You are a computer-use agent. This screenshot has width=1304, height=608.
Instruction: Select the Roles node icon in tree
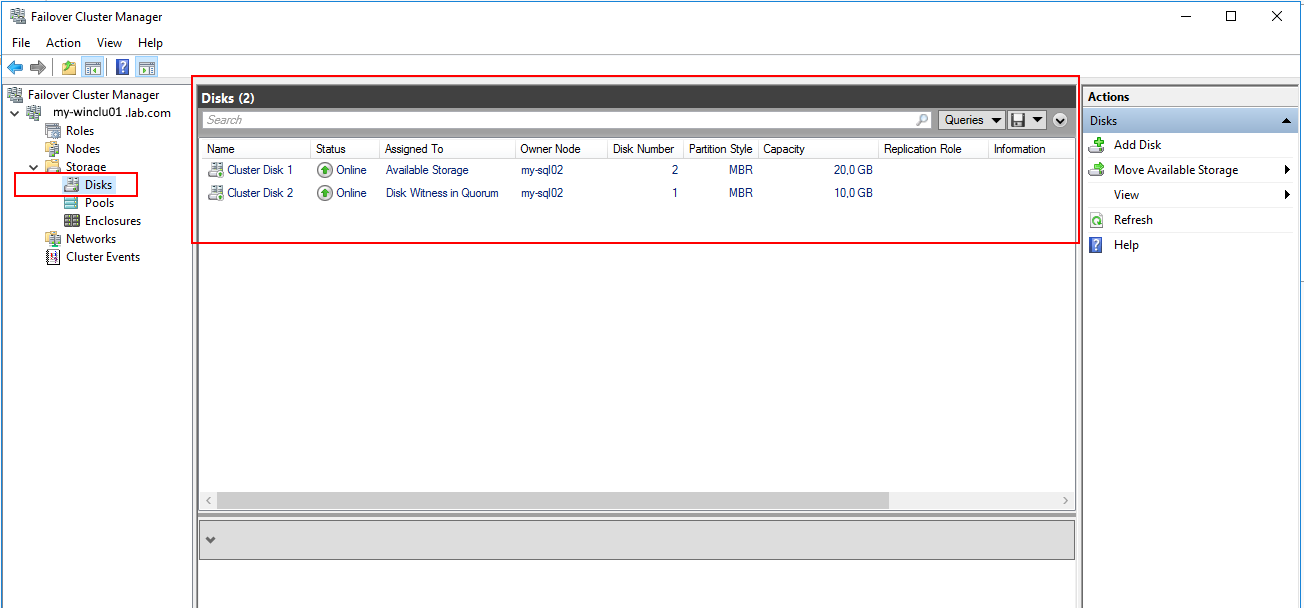[x=53, y=131]
